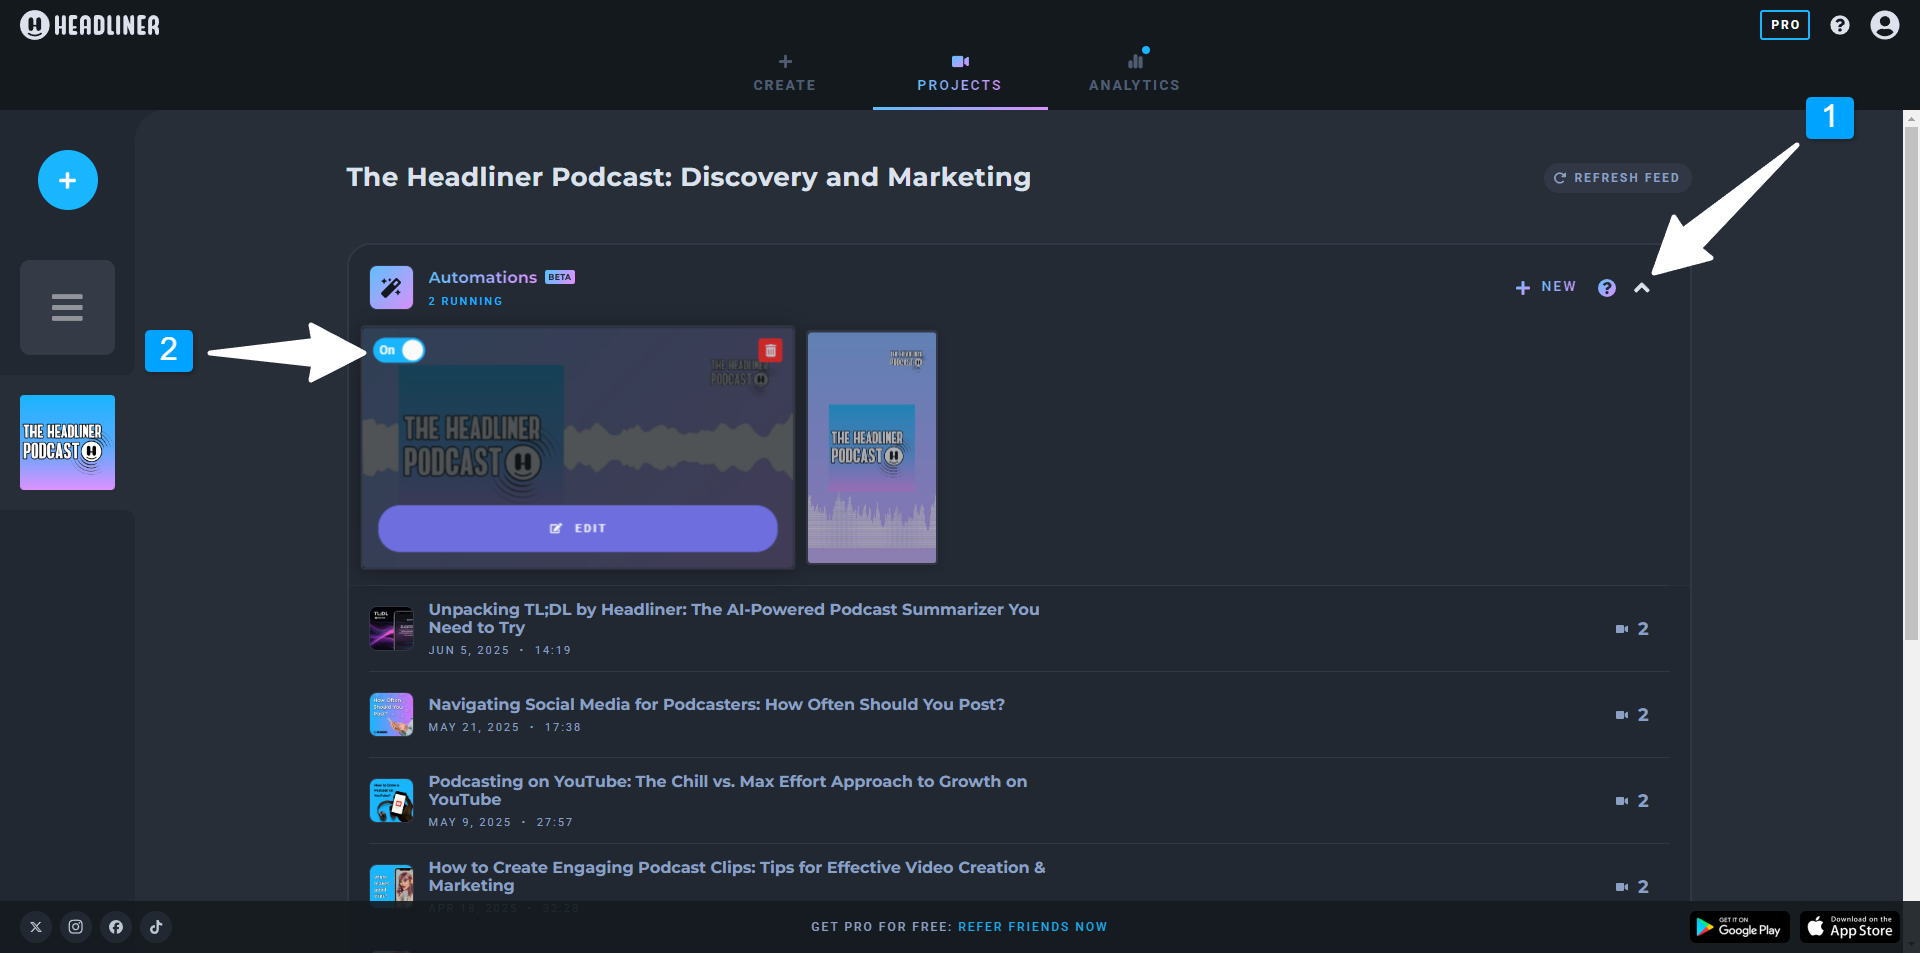
Task: Click the Automations magic wand icon
Action: pyautogui.click(x=391, y=287)
